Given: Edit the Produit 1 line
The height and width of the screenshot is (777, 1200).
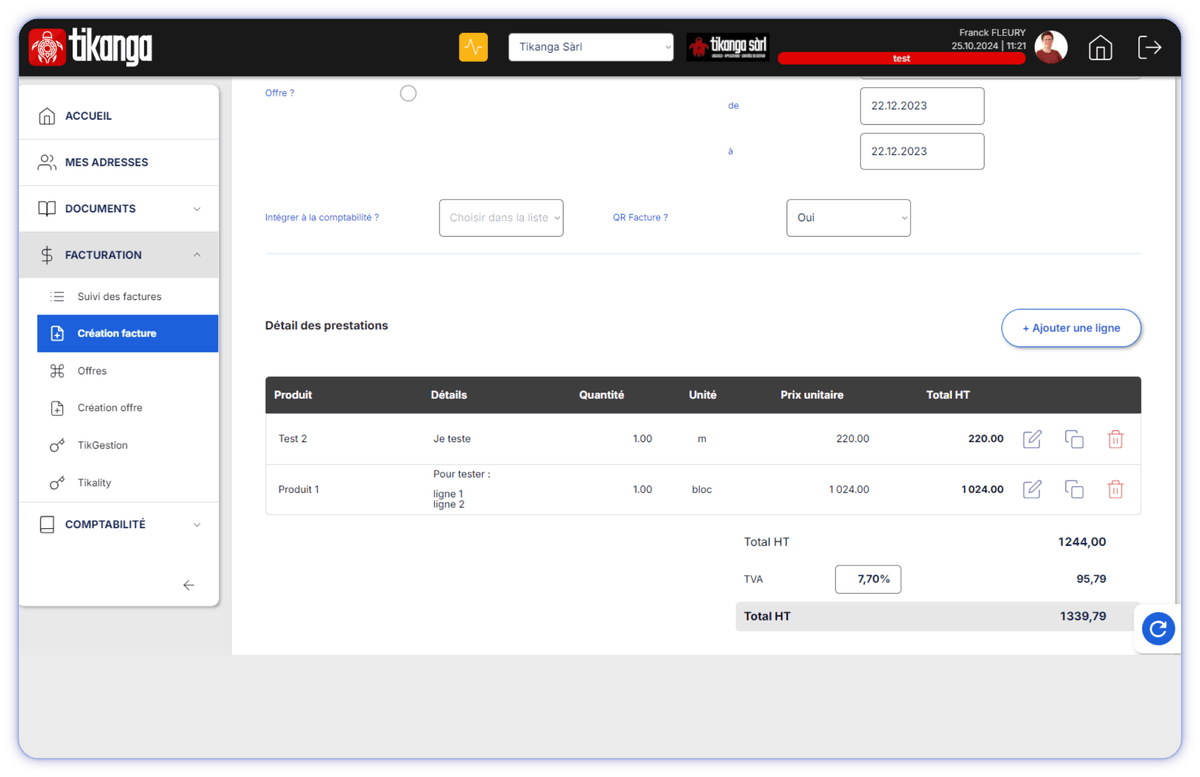Looking at the screenshot, I should tap(1032, 489).
